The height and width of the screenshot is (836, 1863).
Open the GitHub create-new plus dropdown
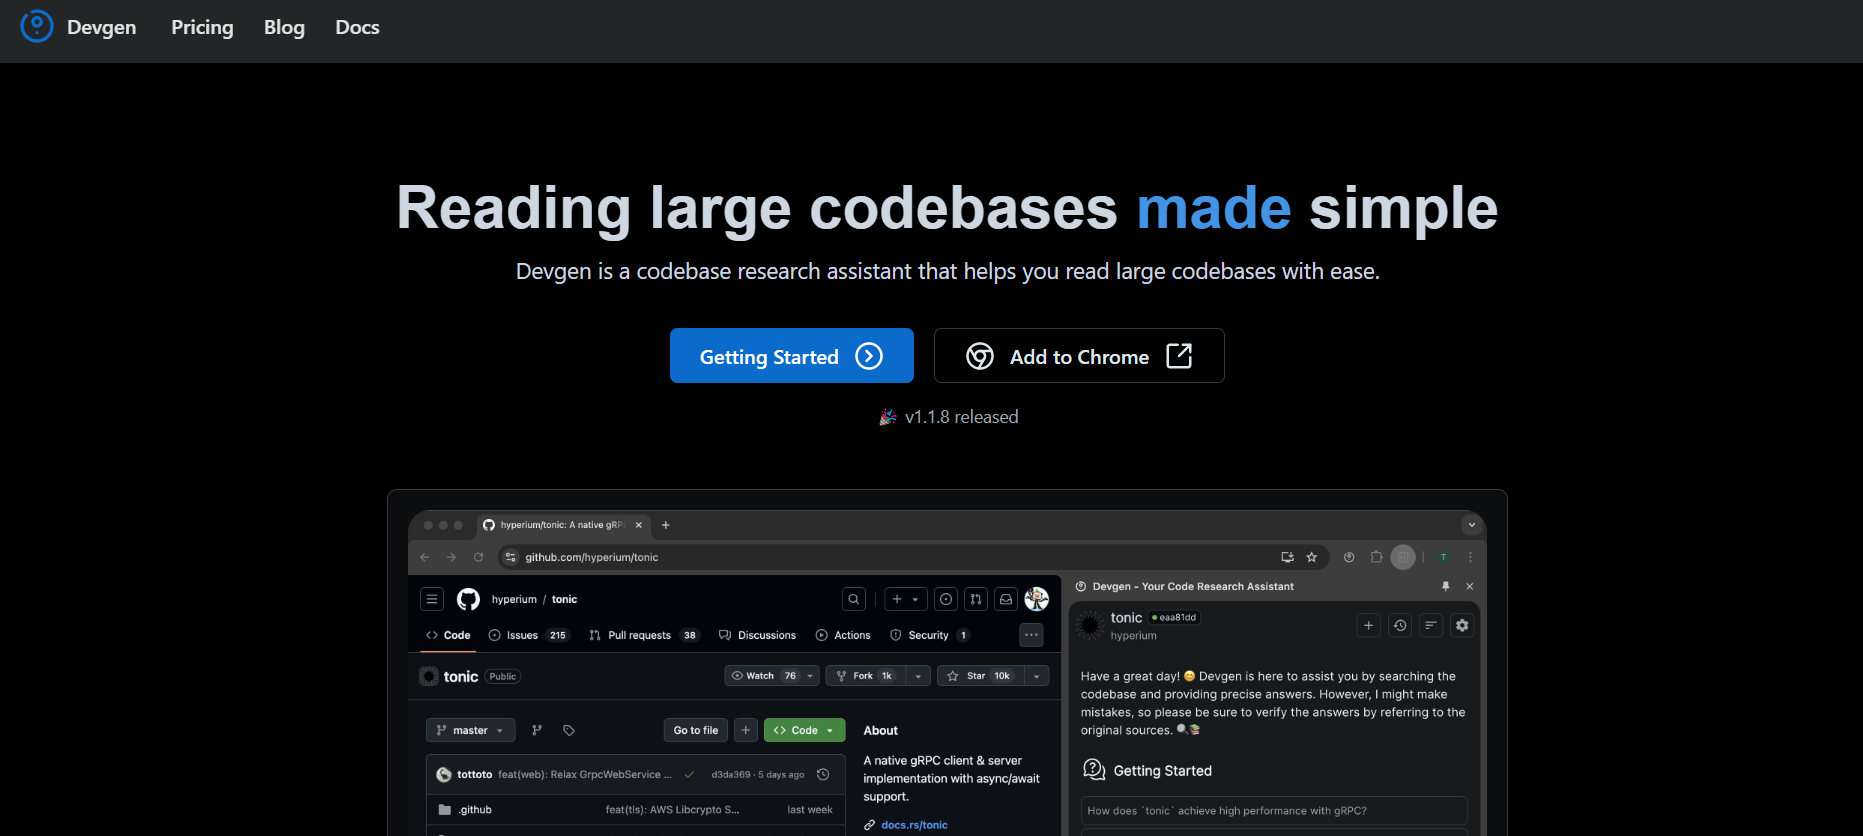[906, 599]
